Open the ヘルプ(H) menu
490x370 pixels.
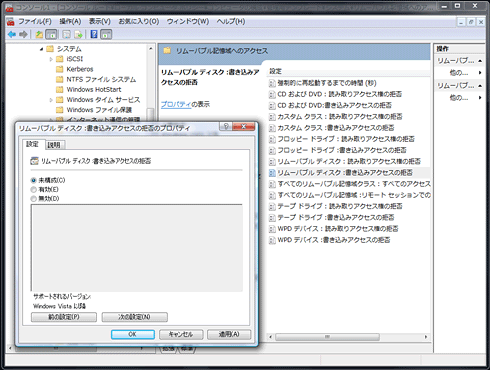coord(231,22)
